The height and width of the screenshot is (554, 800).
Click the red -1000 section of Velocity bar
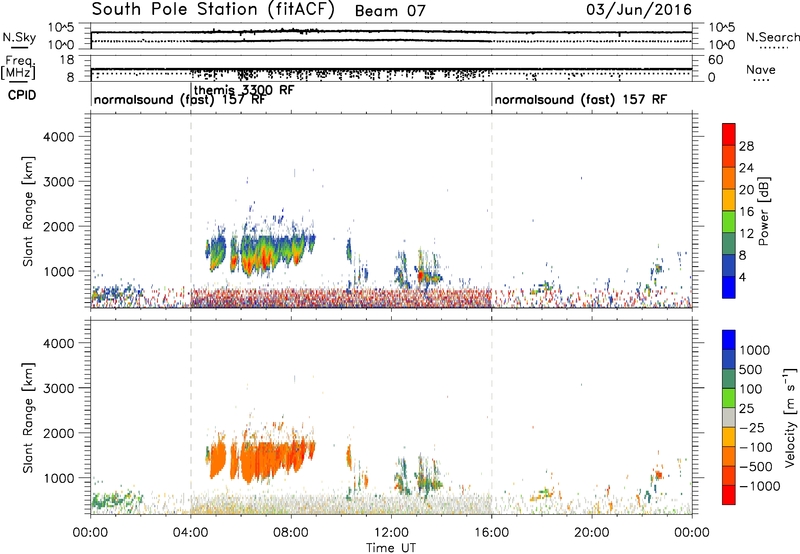(x=729, y=495)
